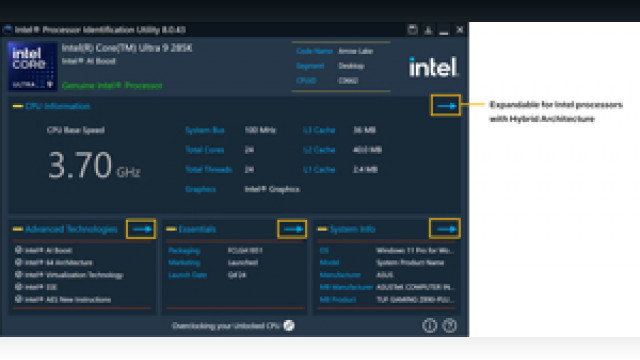This screenshot has height=360, width=640.
Task: Collapse the CPU Information section
Action: pyautogui.click(x=18, y=106)
